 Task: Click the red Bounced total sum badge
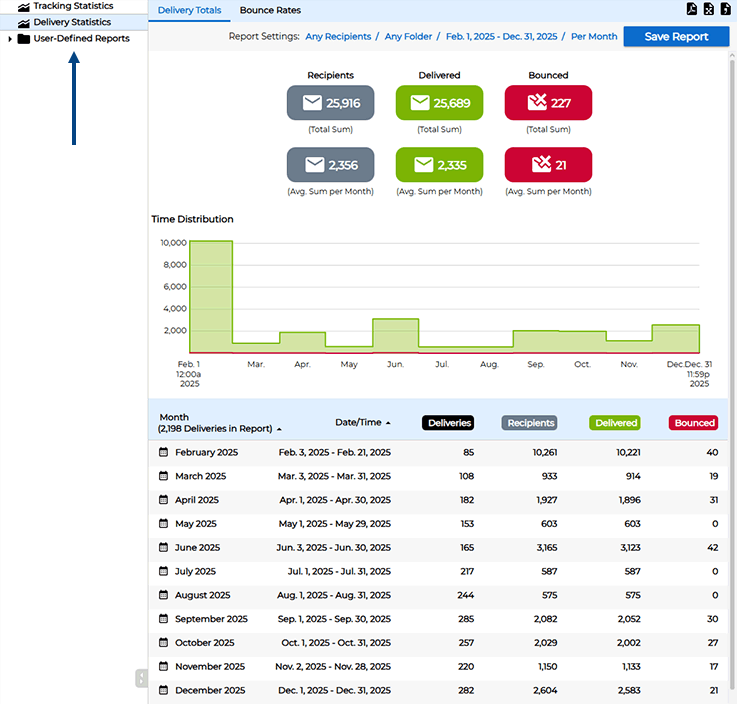547,103
